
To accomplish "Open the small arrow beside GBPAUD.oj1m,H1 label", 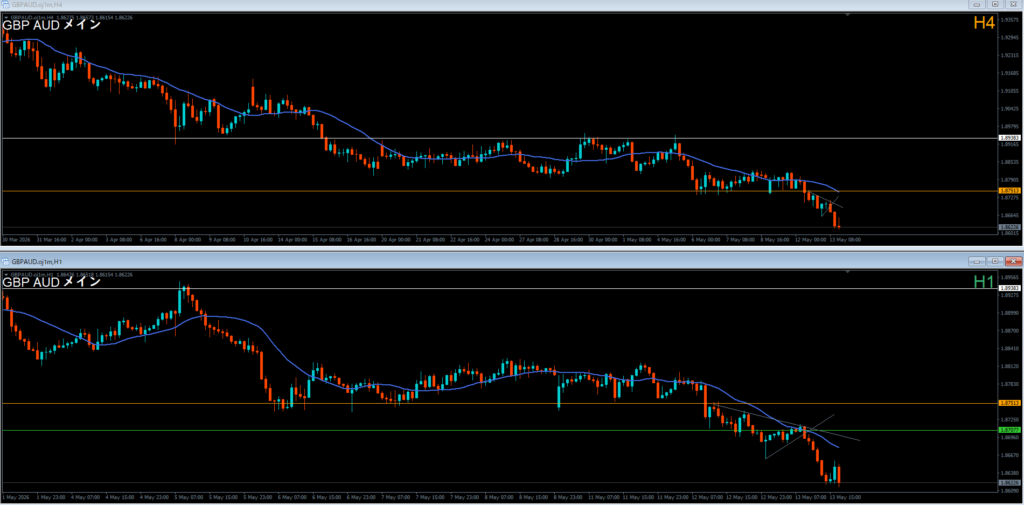I will pyautogui.click(x=6, y=274).
